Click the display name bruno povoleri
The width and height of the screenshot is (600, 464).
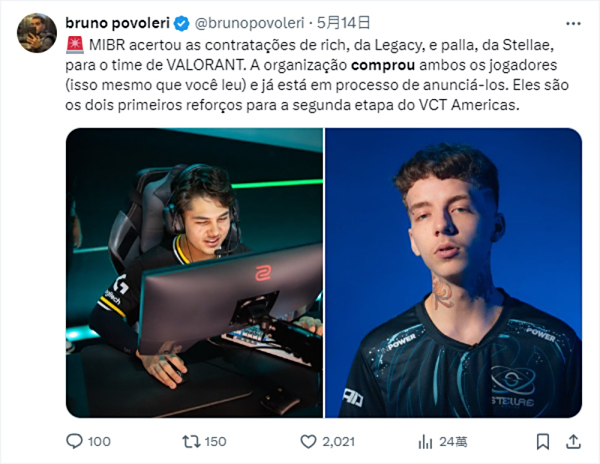click(117, 23)
